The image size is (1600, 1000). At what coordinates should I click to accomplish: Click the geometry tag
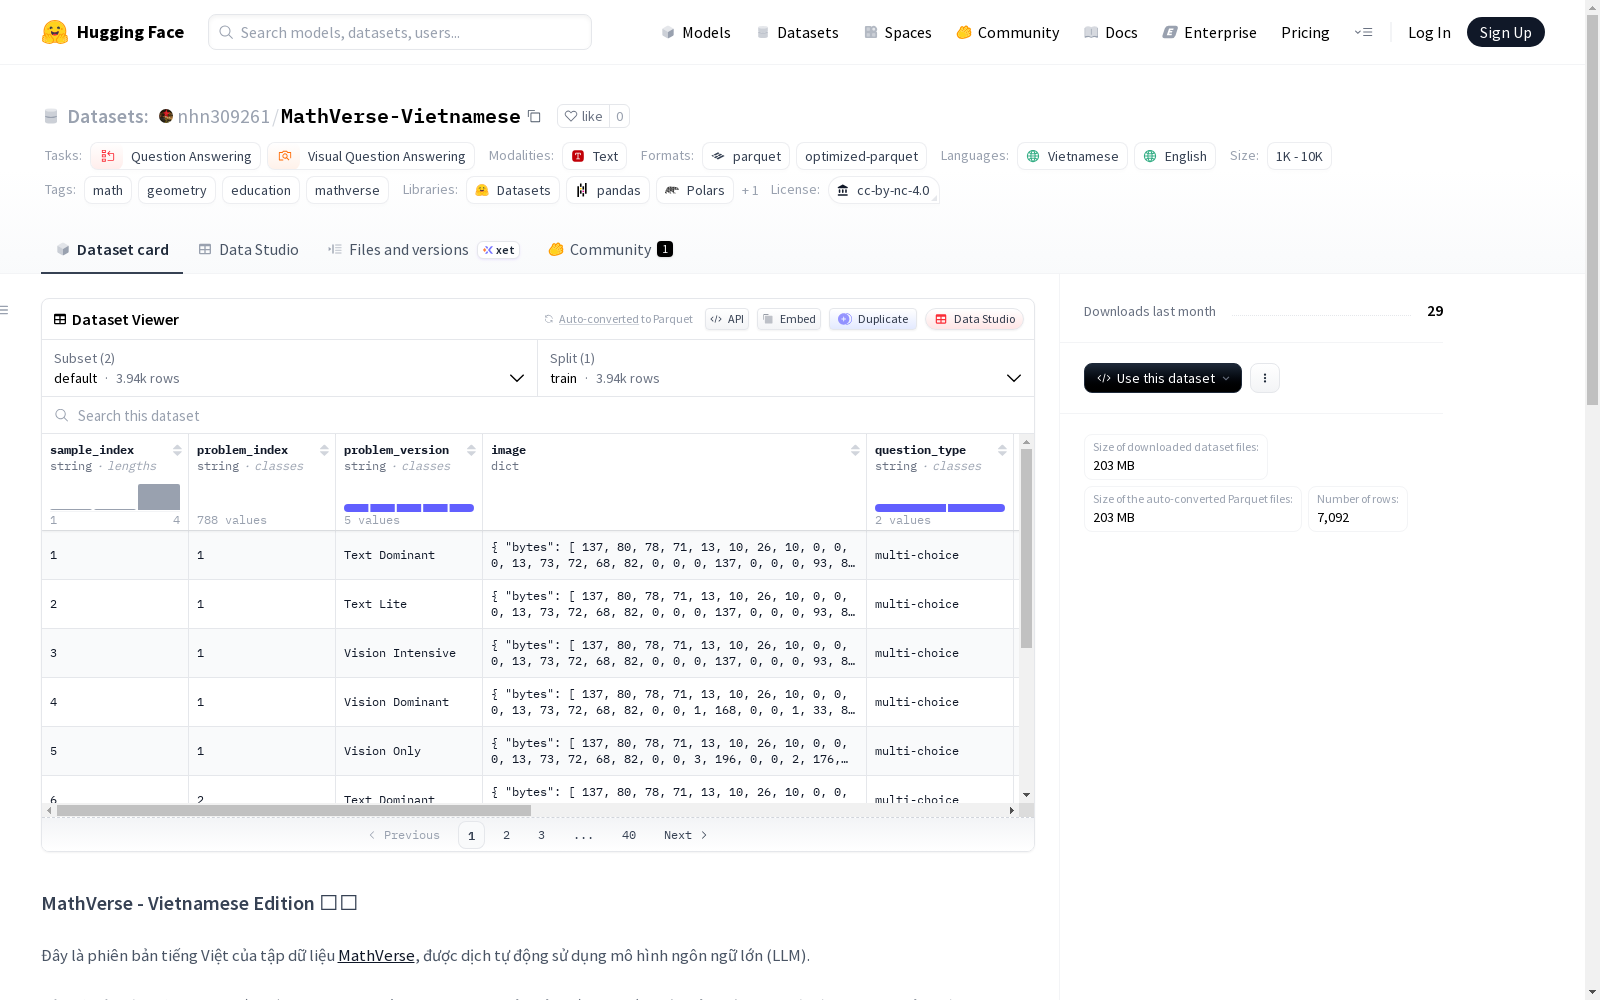pyautogui.click(x=177, y=190)
